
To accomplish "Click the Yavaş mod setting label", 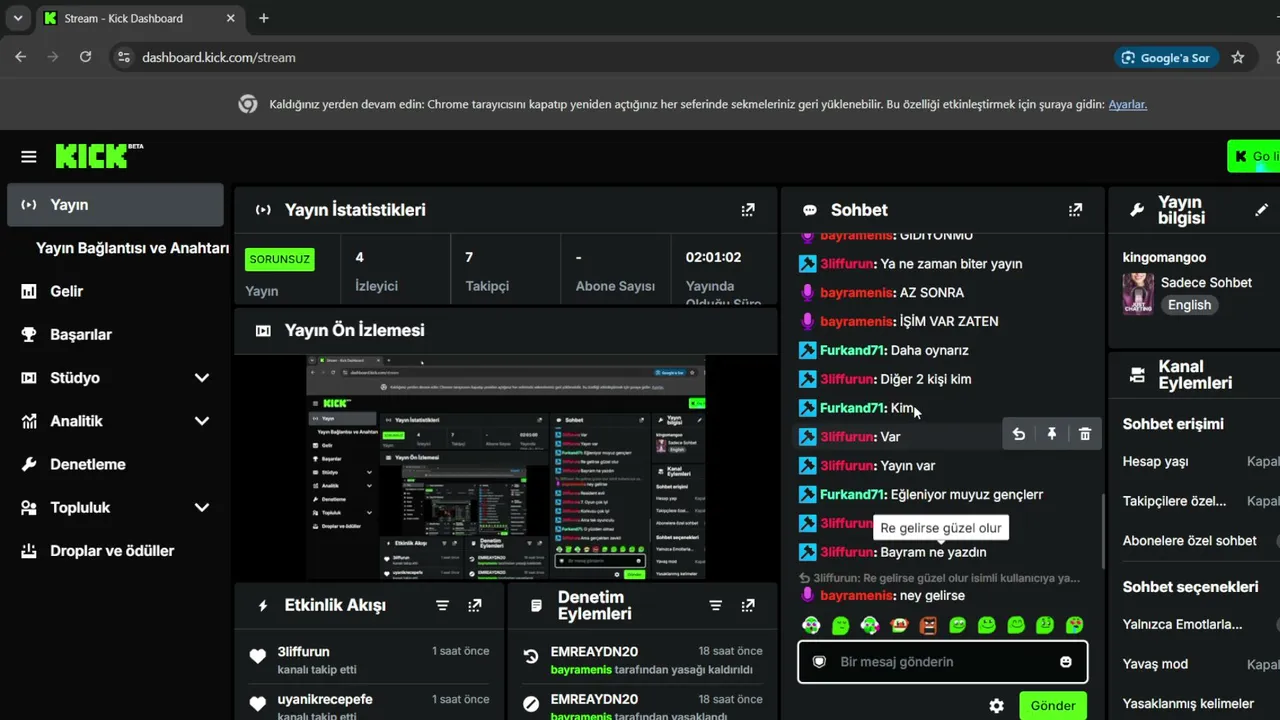I will pyautogui.click(x=1155, y=665).
